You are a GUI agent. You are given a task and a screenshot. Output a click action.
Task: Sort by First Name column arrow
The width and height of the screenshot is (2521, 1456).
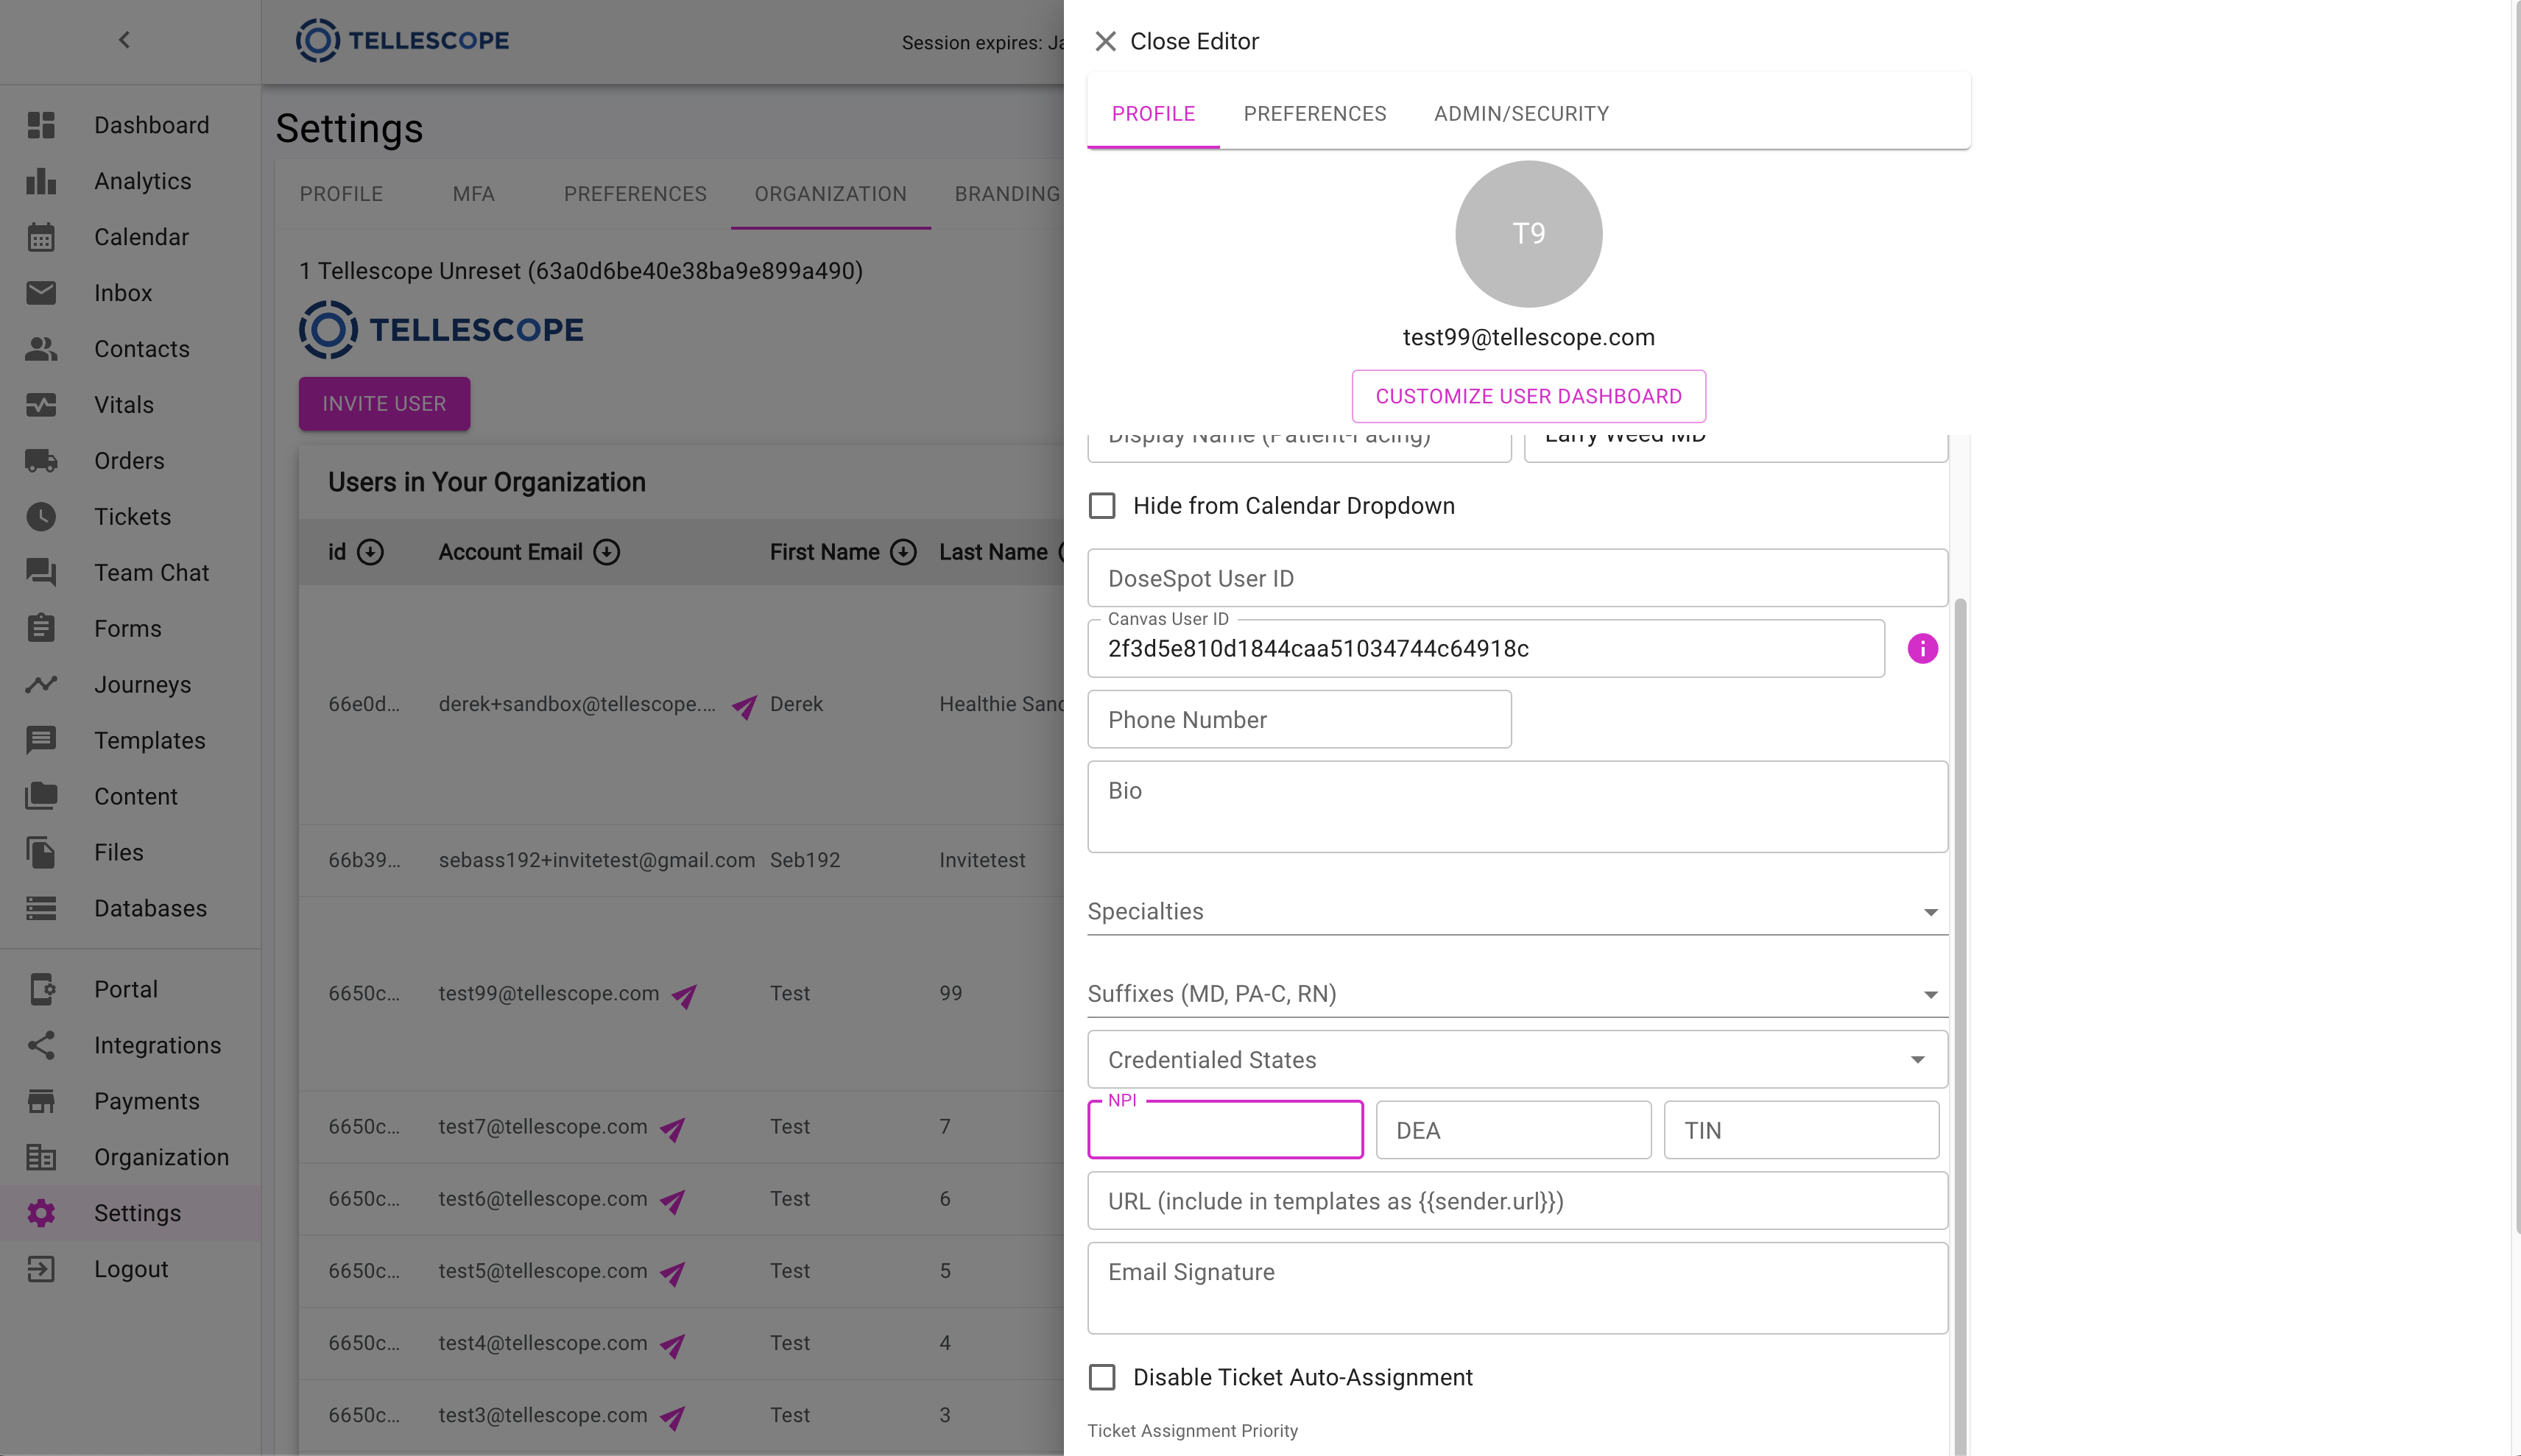(x=903, y=552)
